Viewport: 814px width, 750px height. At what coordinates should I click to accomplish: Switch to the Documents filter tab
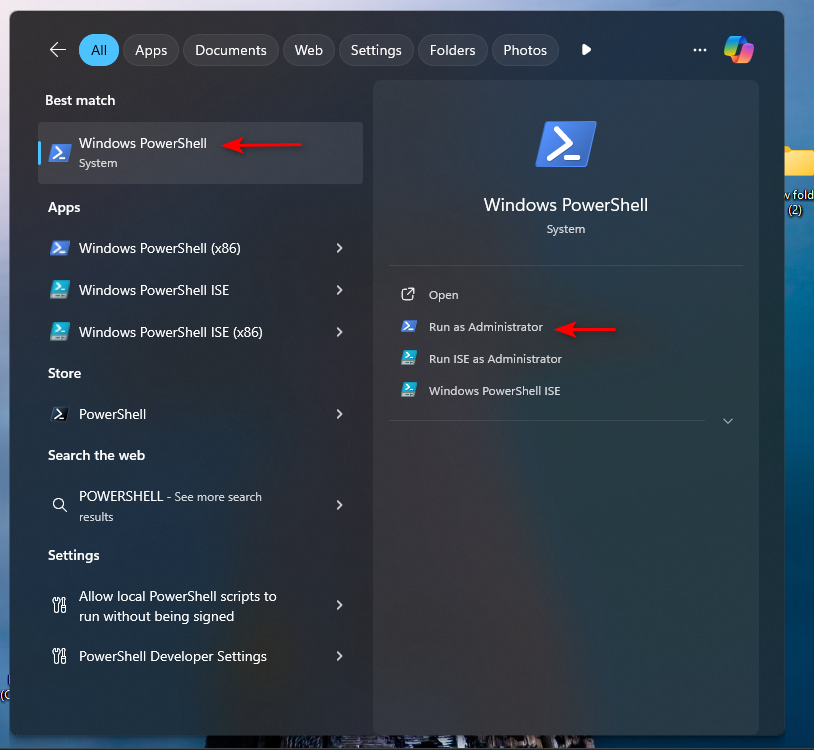(x=230, y=50)
